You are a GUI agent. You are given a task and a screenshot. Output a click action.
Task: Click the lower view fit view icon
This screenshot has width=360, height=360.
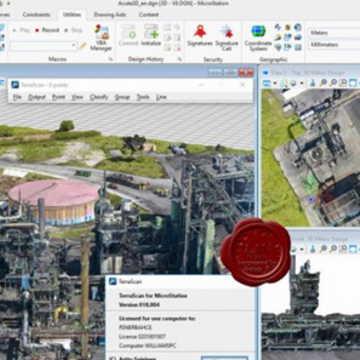(x=353, y=249)
